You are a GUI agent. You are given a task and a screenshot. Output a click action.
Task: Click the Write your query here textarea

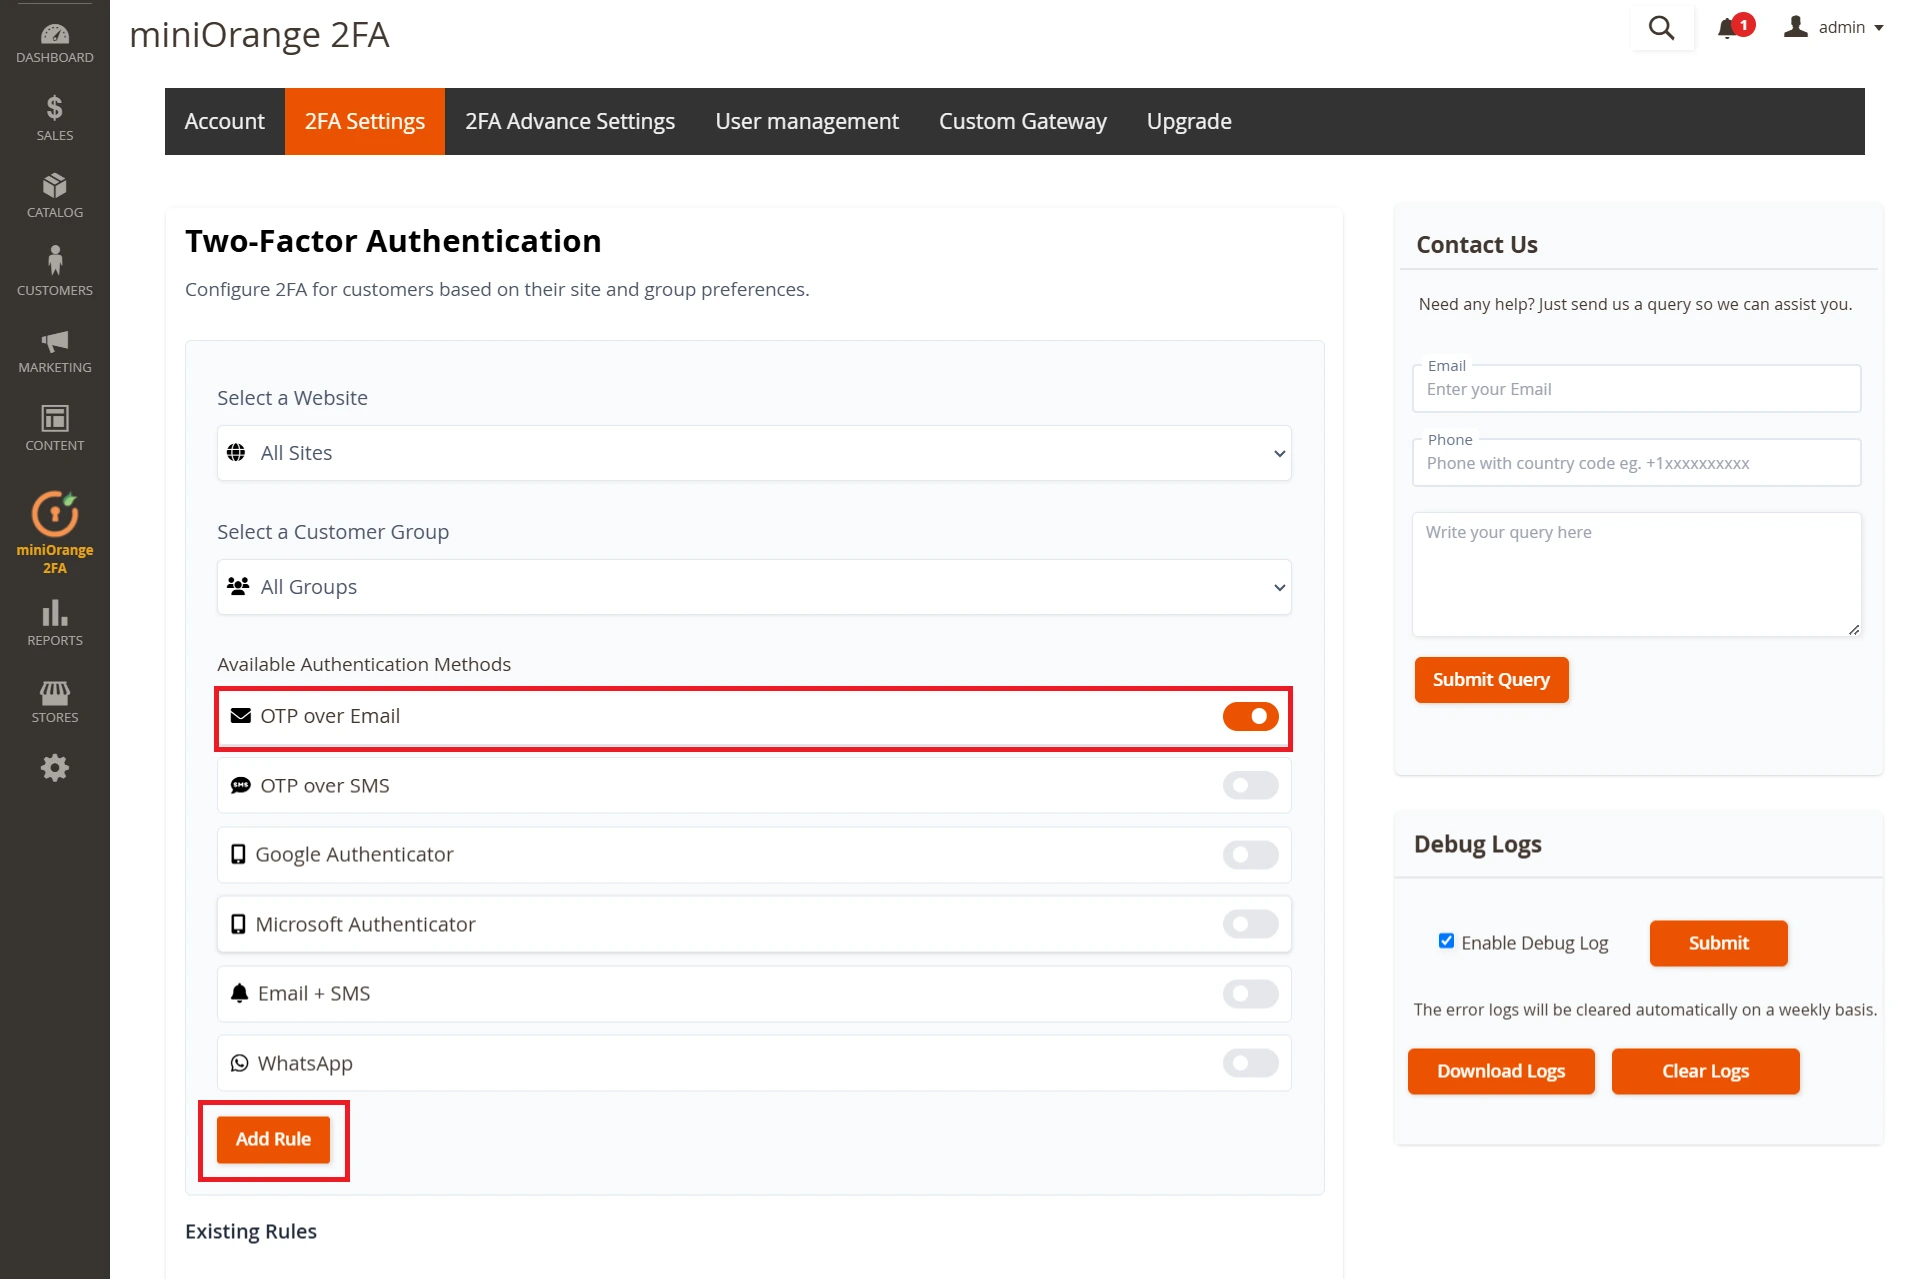(x=1636, y=575)
